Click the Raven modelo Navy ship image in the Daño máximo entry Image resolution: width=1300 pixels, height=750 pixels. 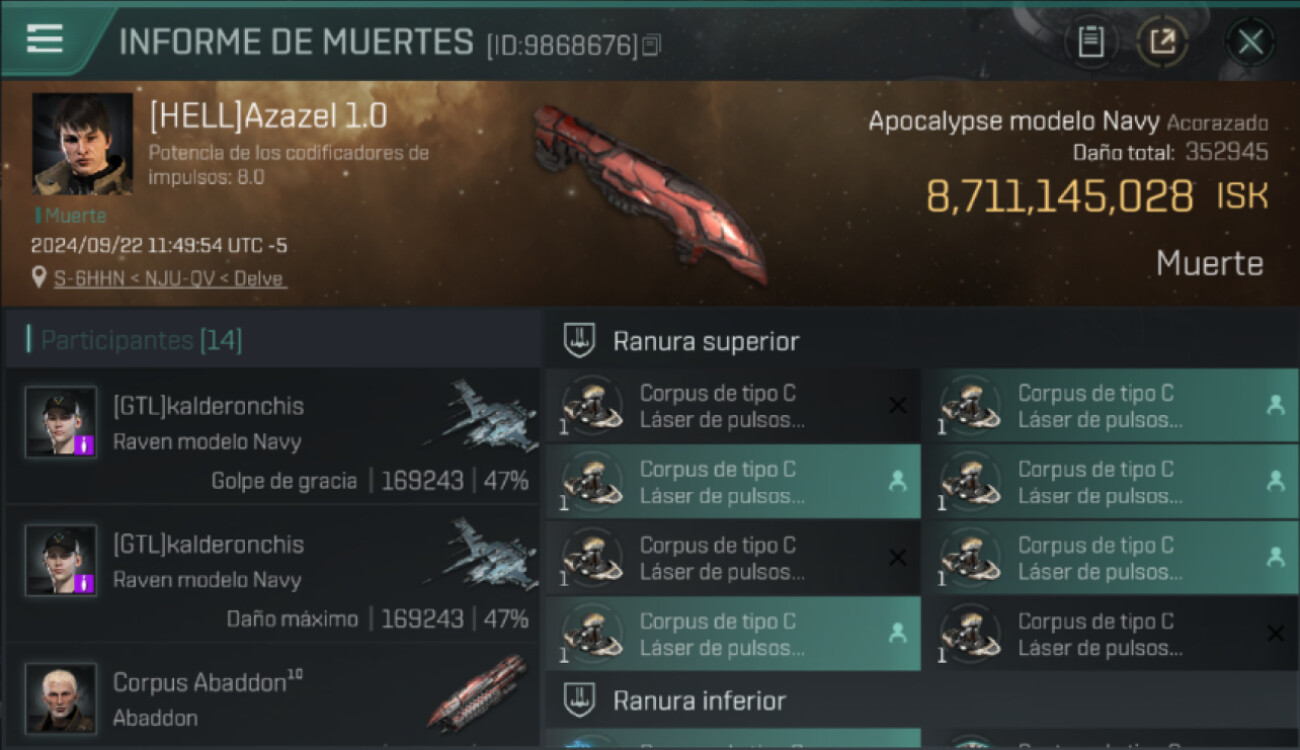(483, 556)
